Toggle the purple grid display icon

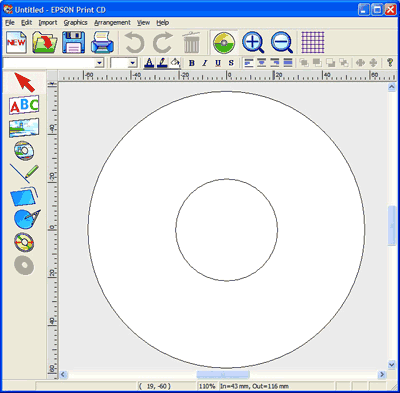[313, 42]
